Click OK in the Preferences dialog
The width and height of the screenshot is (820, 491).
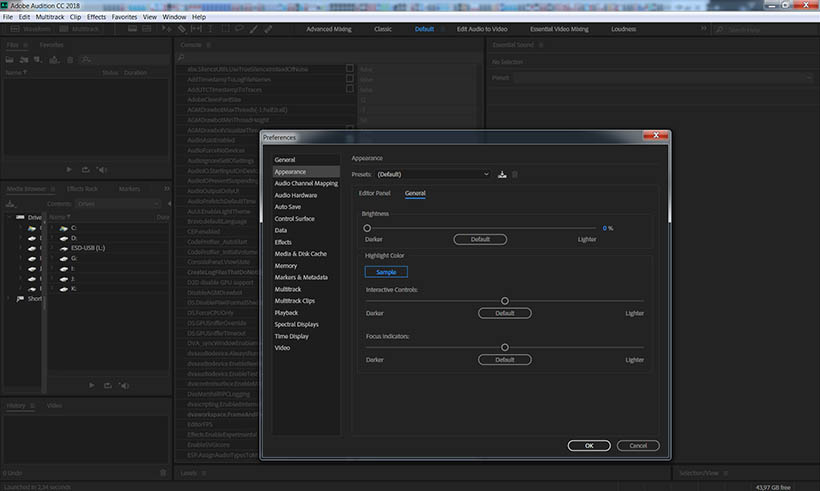tap(589, 446)
